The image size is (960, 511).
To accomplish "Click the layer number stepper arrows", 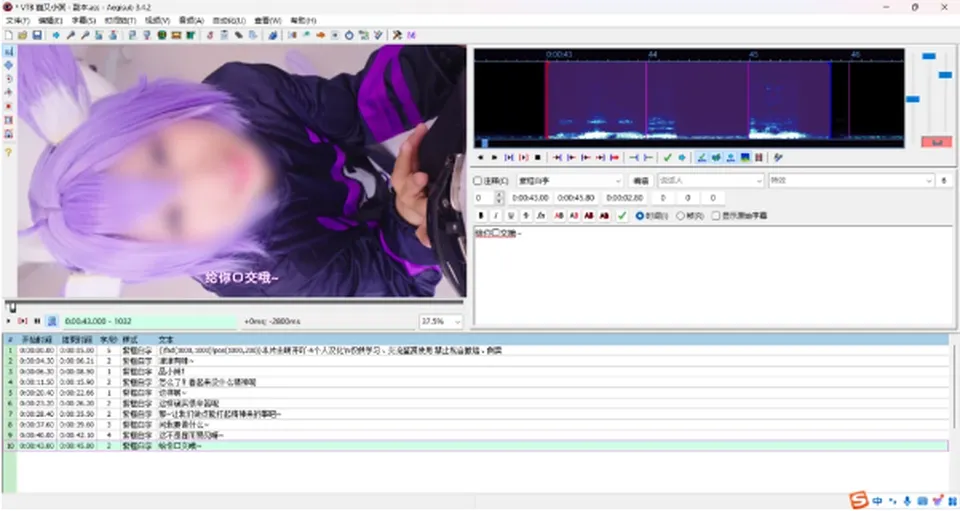I will (x=500, y=198).
